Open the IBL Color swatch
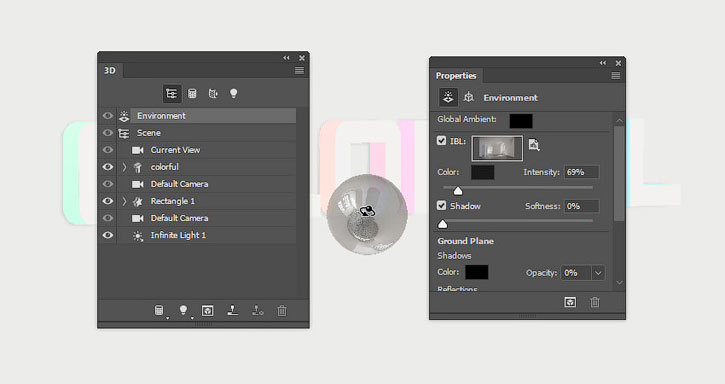725x384 pixels. (x=483, y=173)
